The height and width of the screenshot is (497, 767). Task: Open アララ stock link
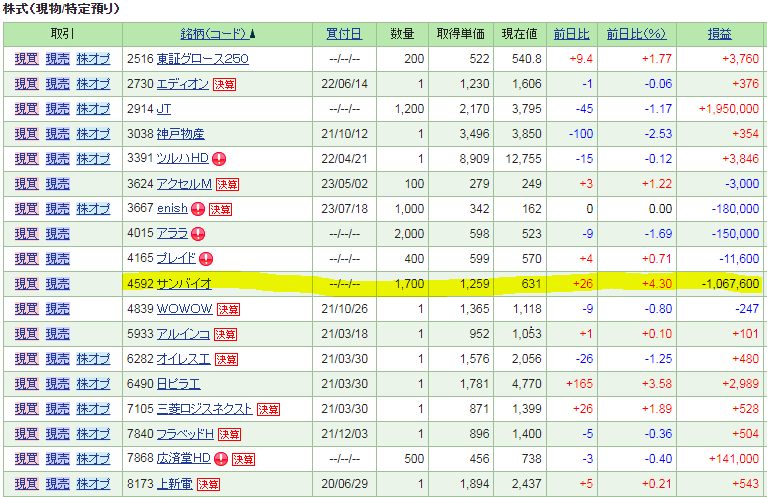[172, 233]
